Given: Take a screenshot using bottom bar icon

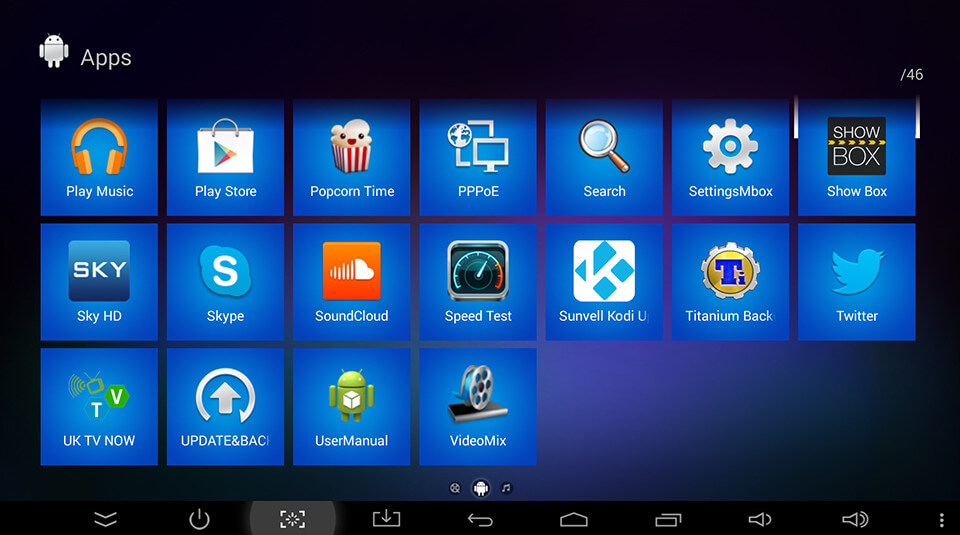Looking at the screenshot, I should click(292, 519).
